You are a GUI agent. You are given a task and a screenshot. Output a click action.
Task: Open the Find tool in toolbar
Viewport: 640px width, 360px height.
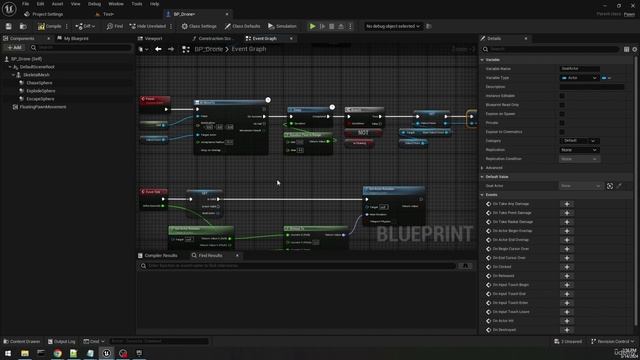click(x=115, y=26)
